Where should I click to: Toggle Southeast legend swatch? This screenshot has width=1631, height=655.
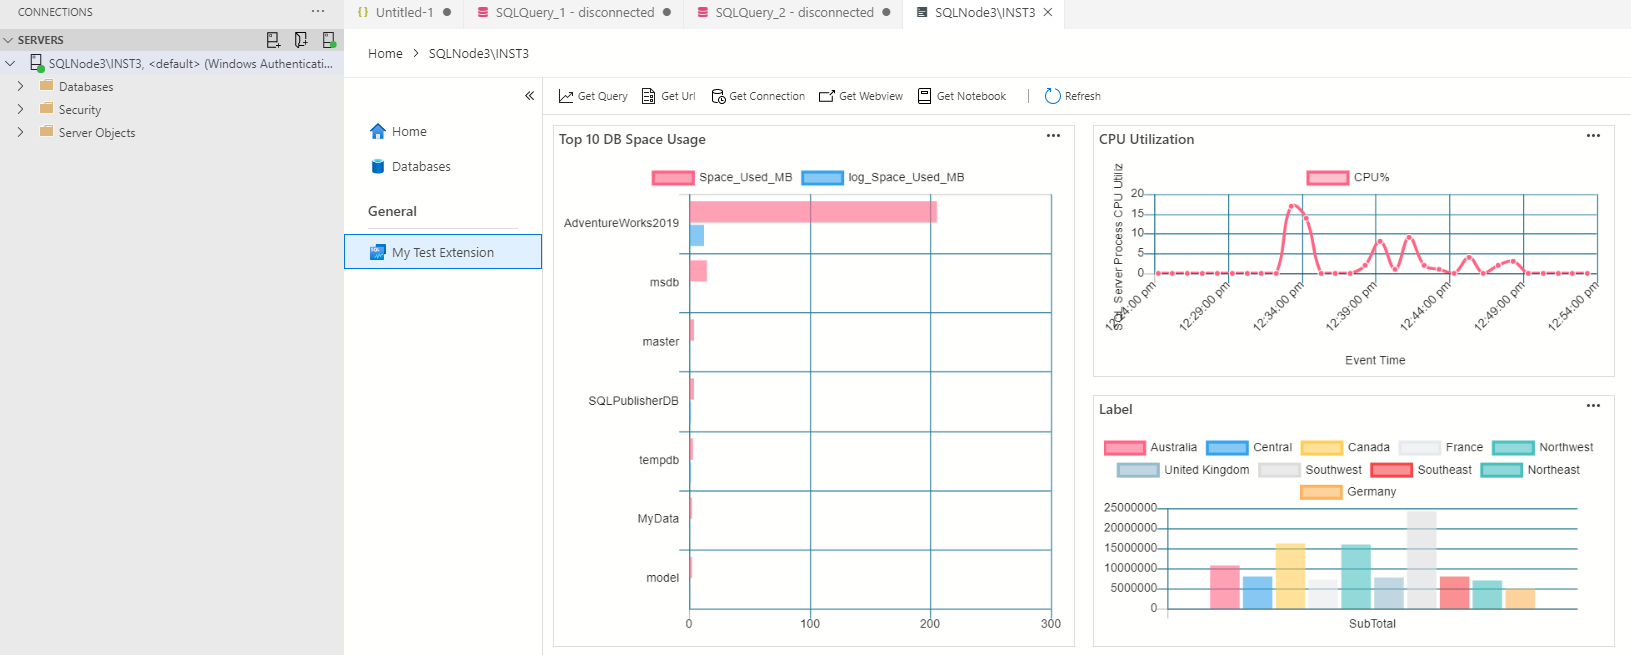1392,470
